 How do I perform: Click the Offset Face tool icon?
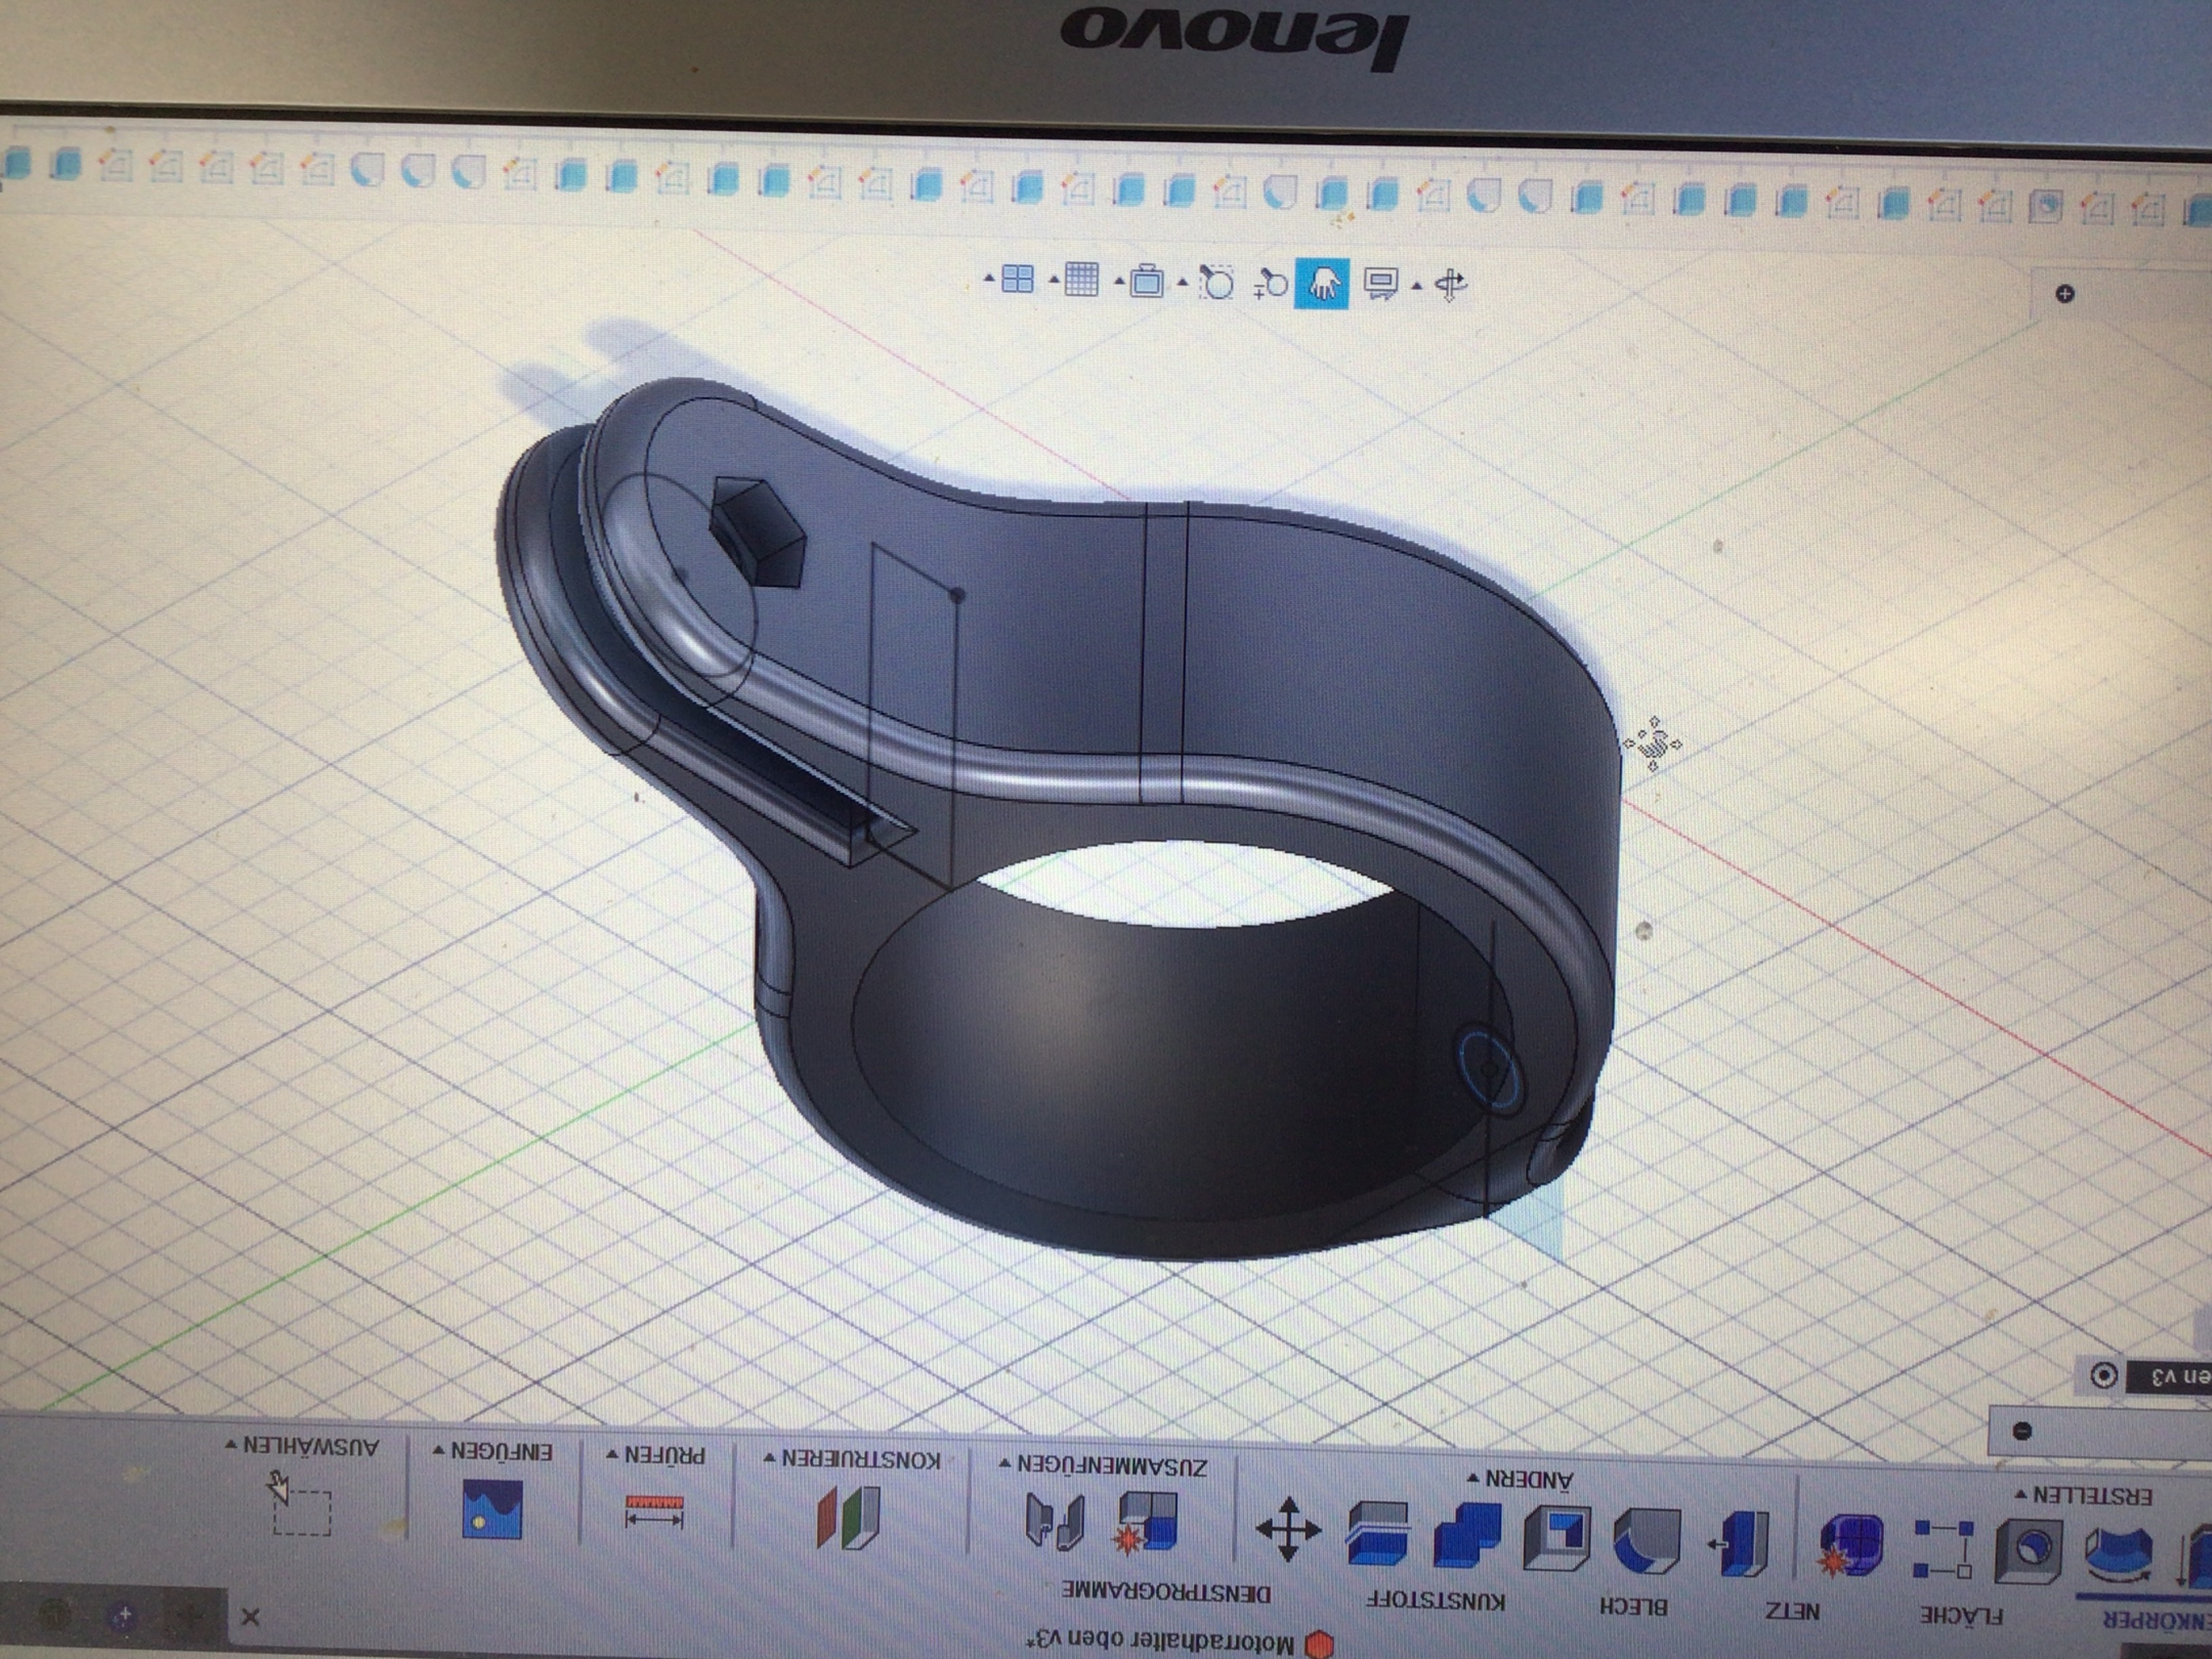coord(1378,1532)
